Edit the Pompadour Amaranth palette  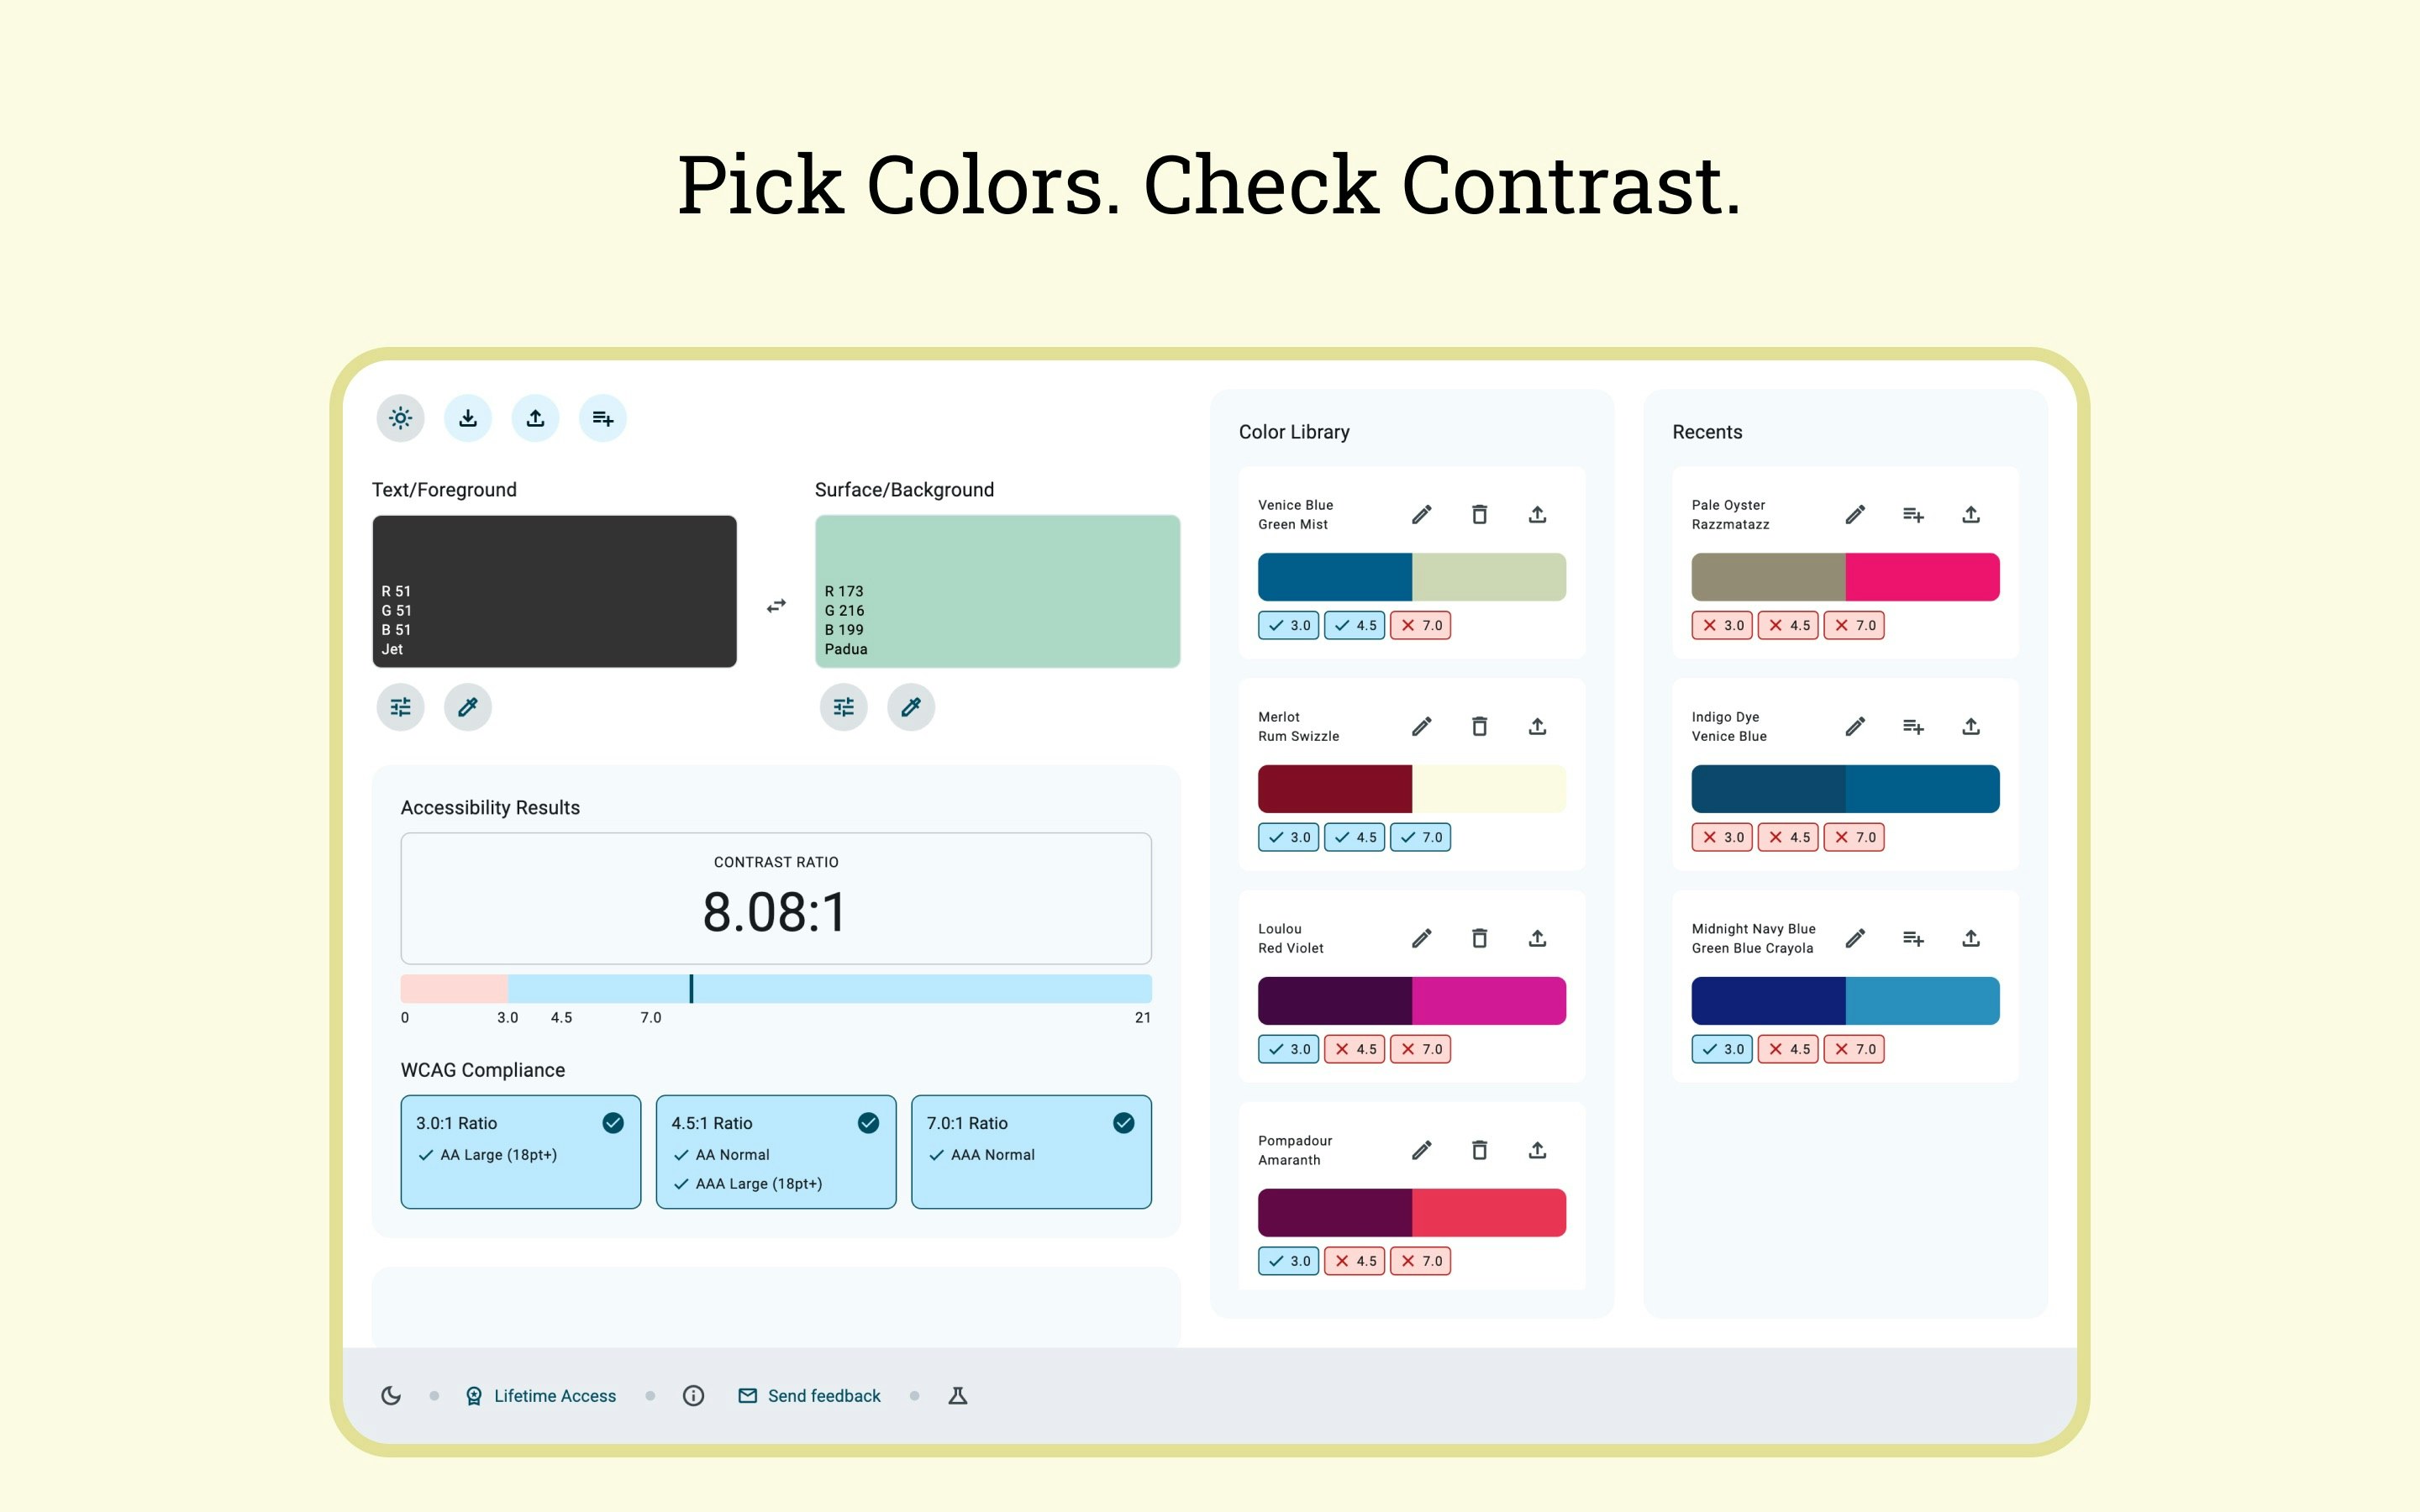click(x=1421, y=1150)
